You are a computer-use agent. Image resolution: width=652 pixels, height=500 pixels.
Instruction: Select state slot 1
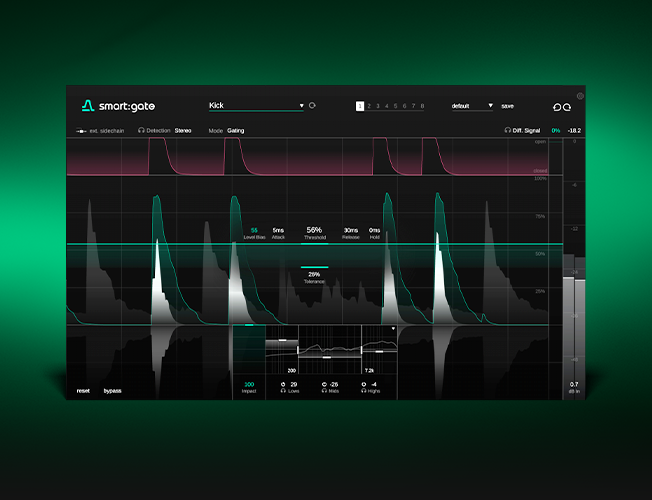coord(360,106)
